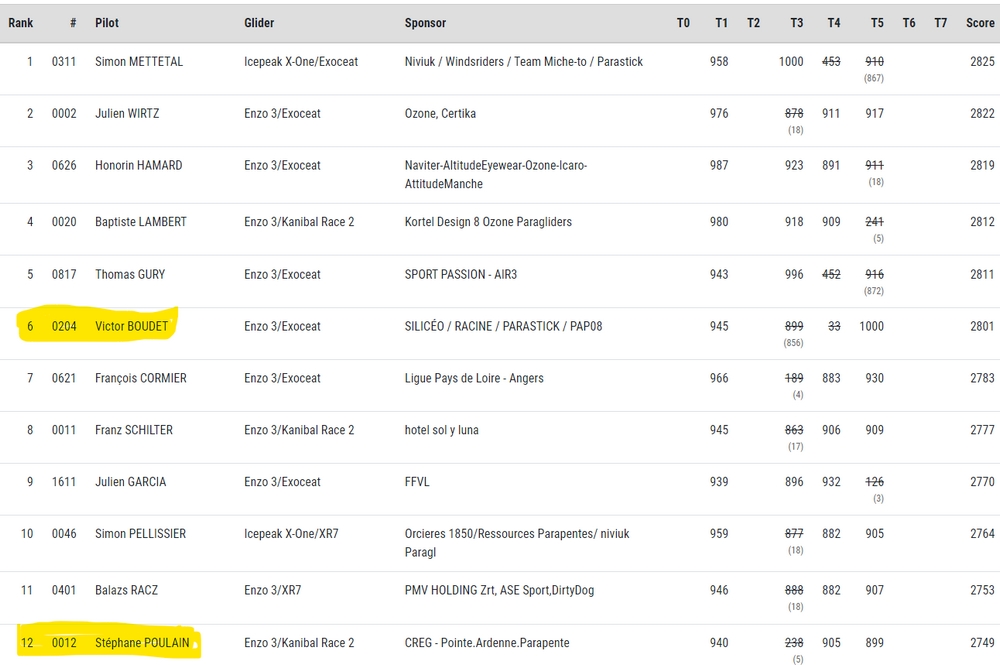Screen dimensions: 1000x665
Task: Click Balazs RACZ pilot name
Action: [x=126, y=591]
